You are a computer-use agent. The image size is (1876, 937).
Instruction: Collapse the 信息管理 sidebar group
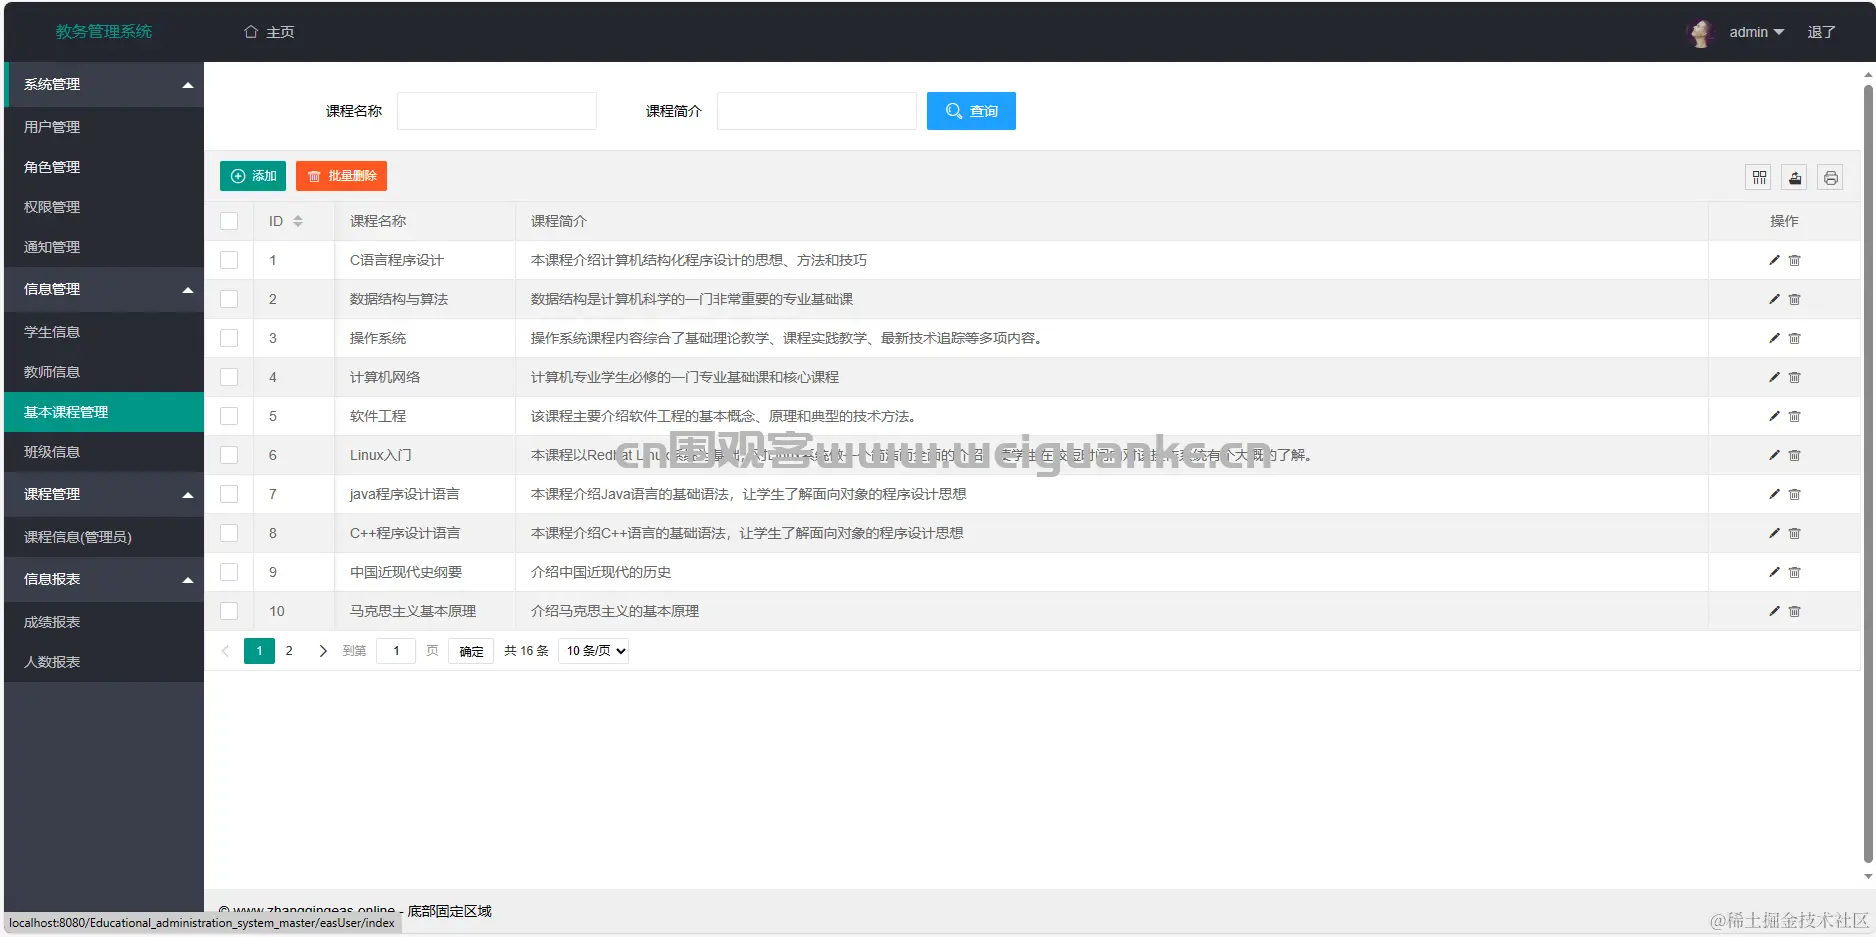pyautogui.click(x=104, y=290)
